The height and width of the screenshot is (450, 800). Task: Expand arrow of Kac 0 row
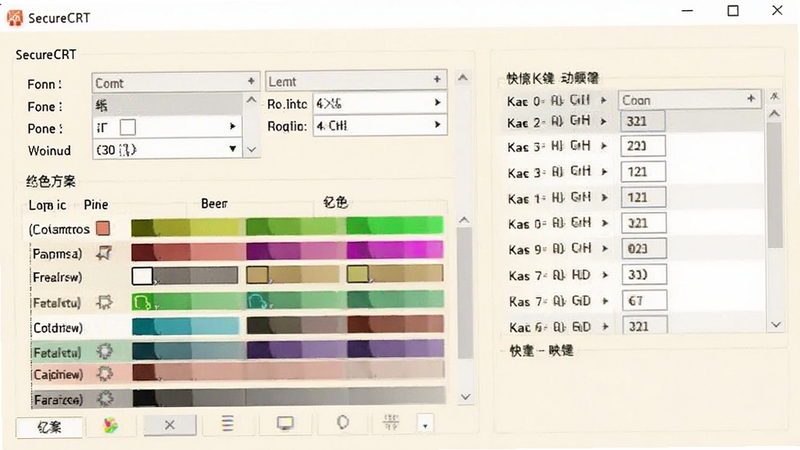pos(604,100)
